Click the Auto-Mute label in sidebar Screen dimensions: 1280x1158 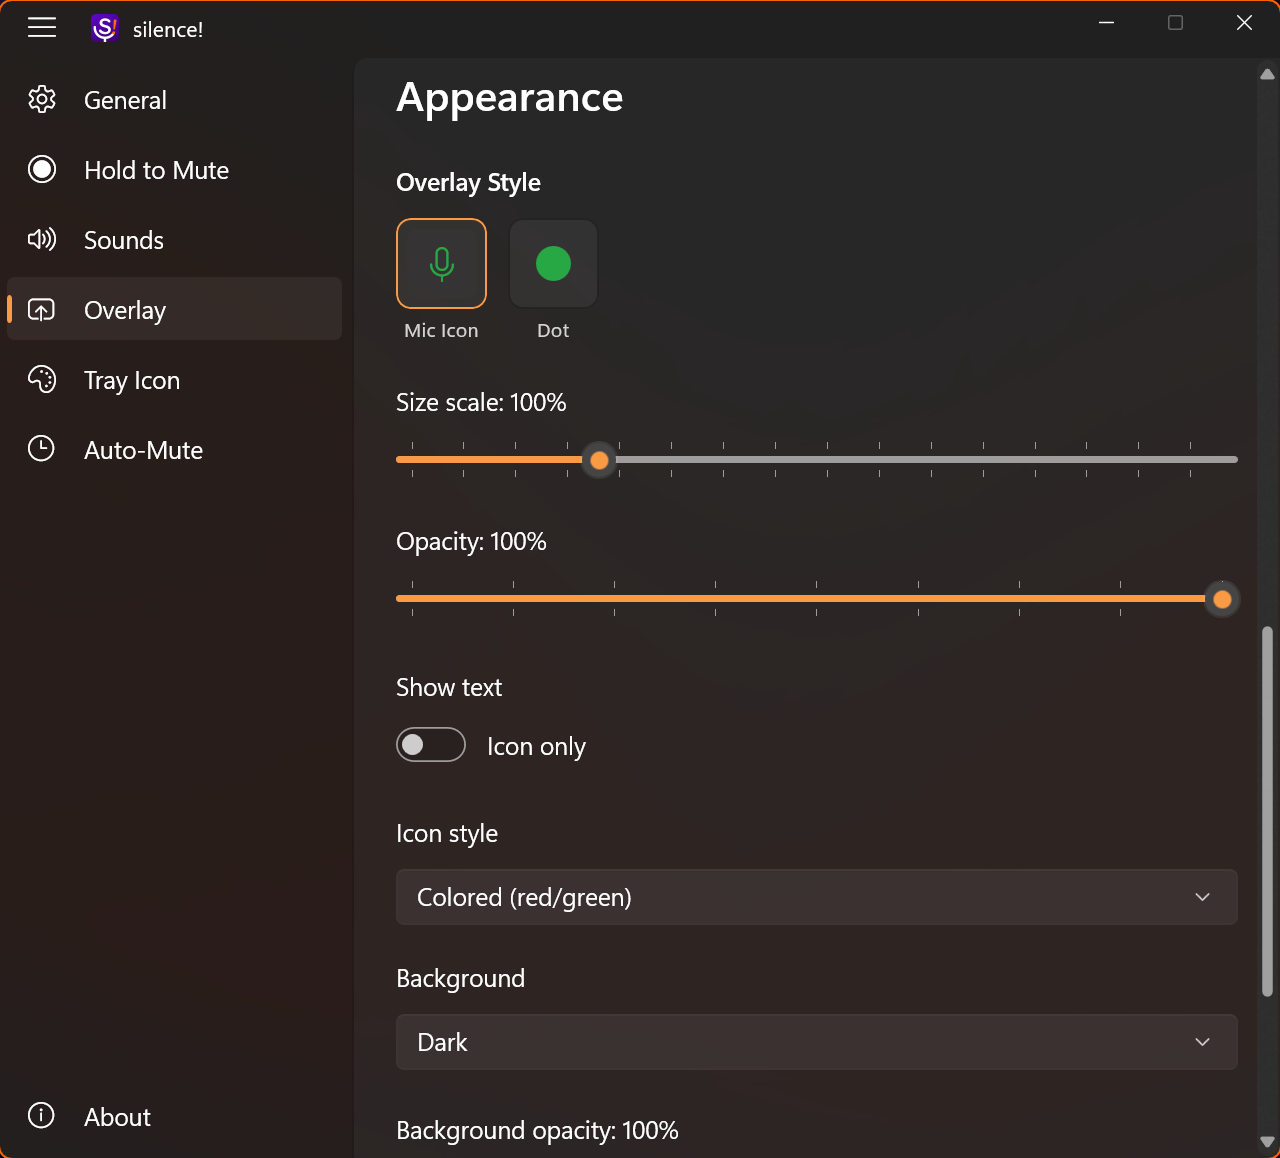coord(143,450)
